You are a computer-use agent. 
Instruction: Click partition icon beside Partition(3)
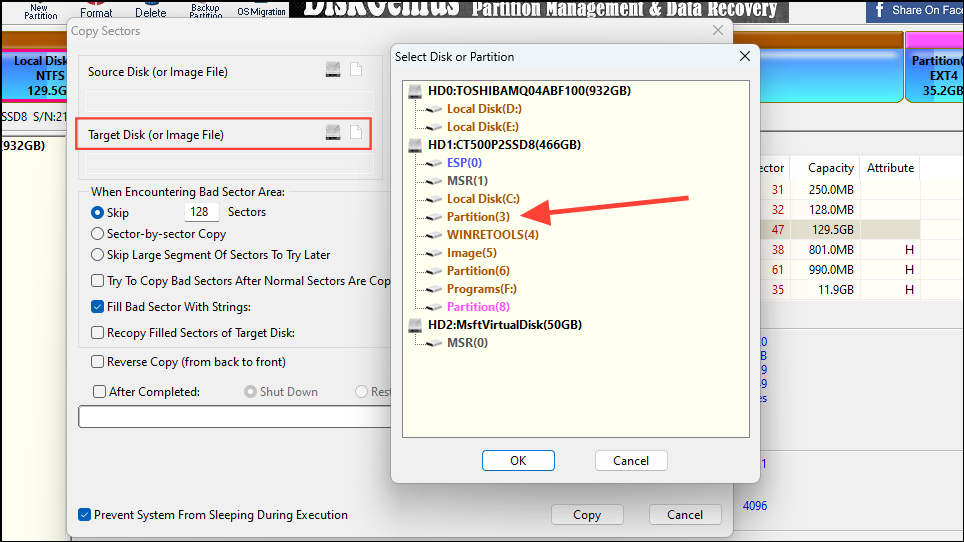click(x=434, y=217)
